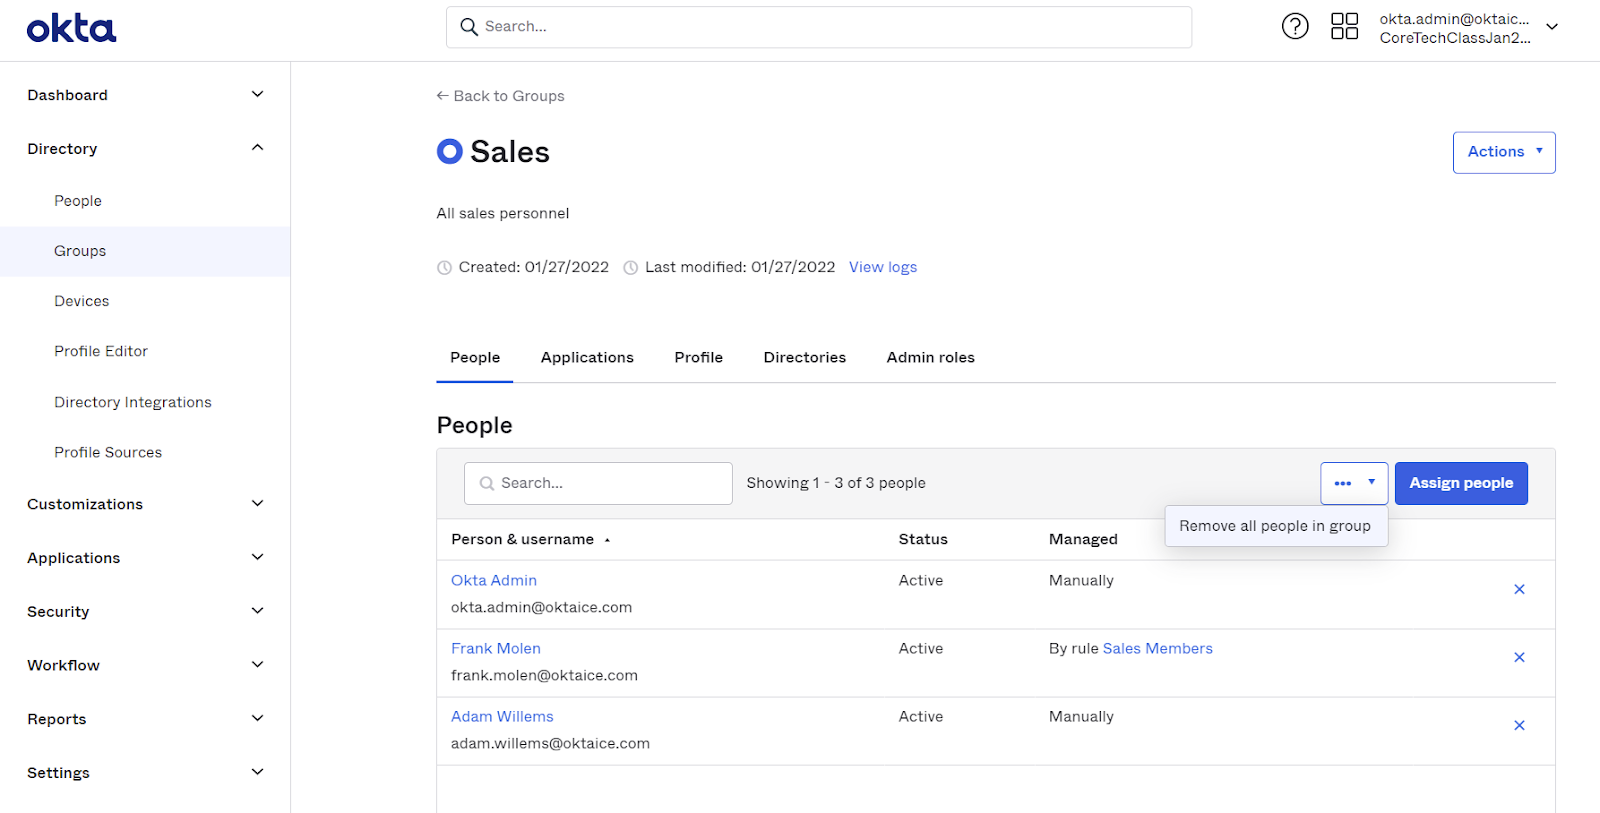Select Remove all people in group
Viewport: 1600px width, 813px height.
(1274, 526)
